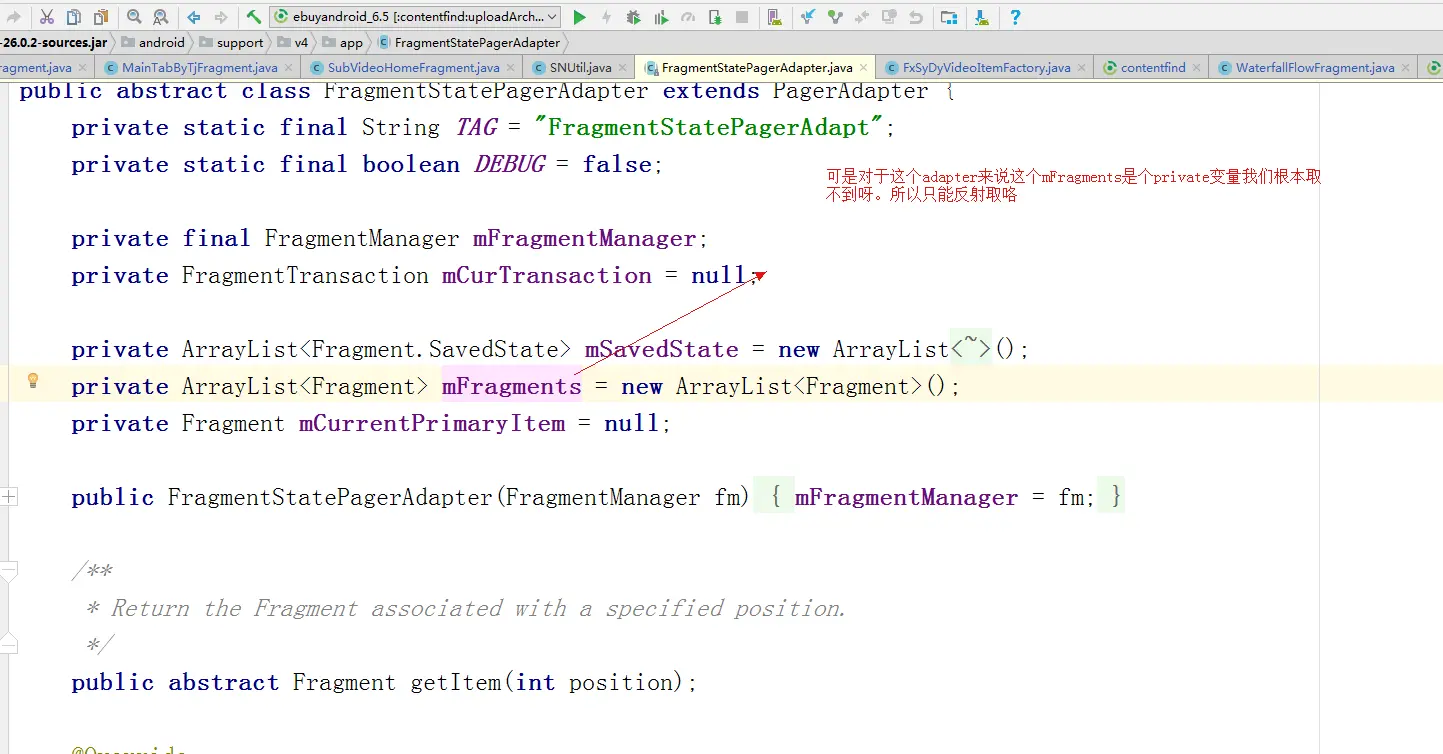The height and width of the screenshot is (754, 1443).
Task: Click the getItem method name
Action: pyautogui.click(x=456, y=682)
